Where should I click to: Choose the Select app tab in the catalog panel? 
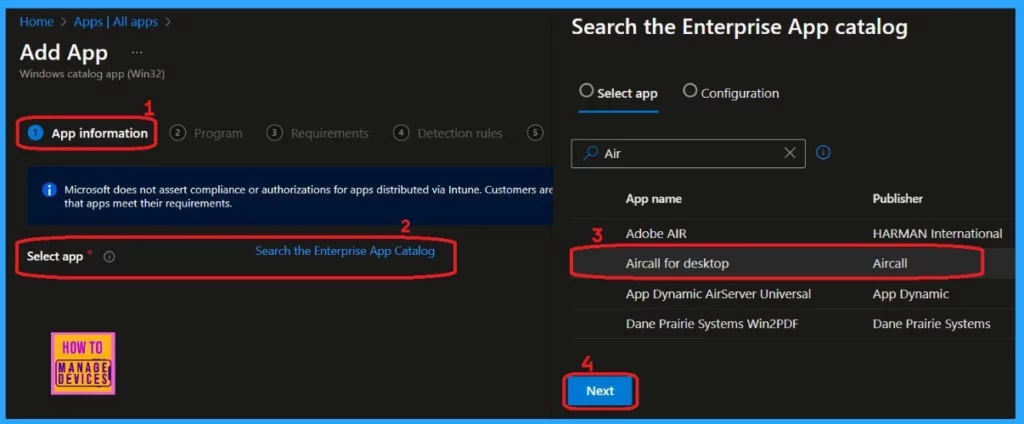(618, 93)
